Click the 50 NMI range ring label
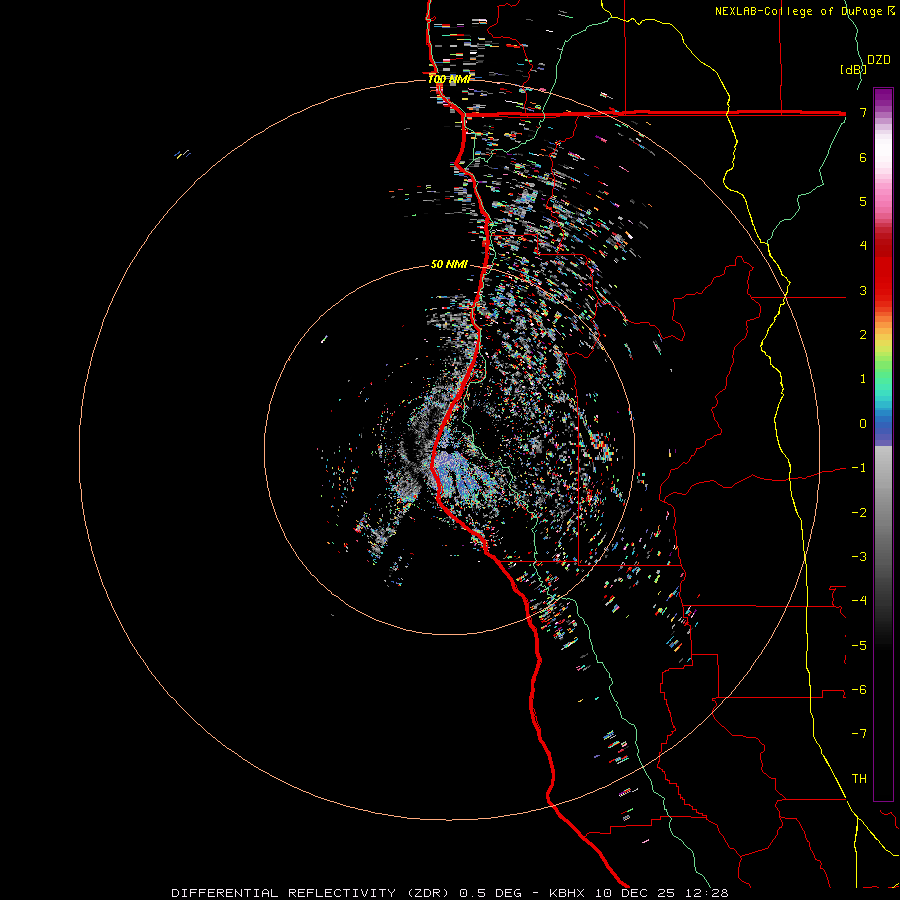This screenshot has height=900, width=900. (449, 264)
